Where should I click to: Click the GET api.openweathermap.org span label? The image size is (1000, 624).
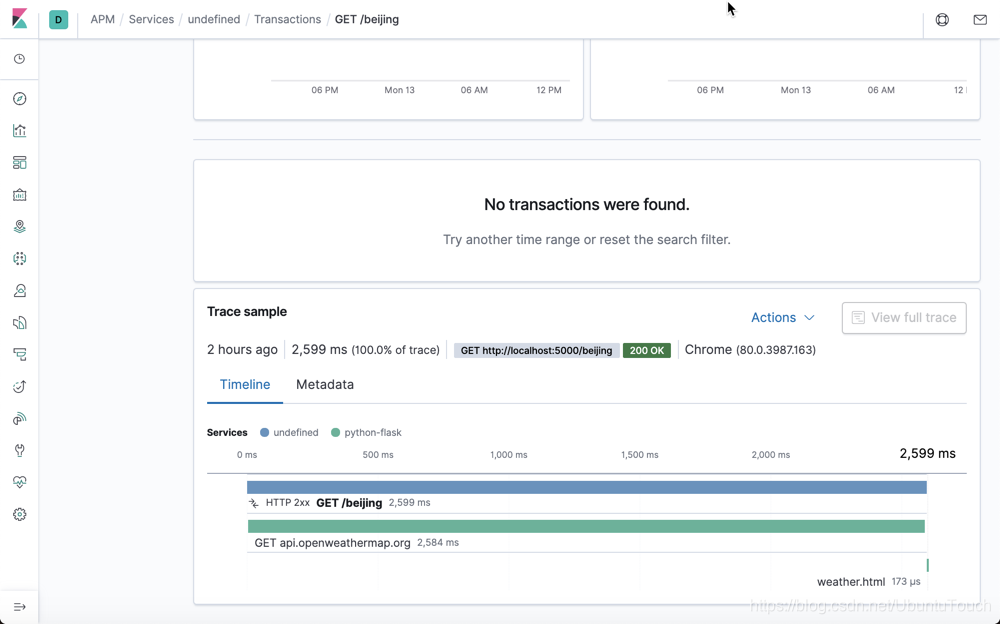[x=332, y=543]
